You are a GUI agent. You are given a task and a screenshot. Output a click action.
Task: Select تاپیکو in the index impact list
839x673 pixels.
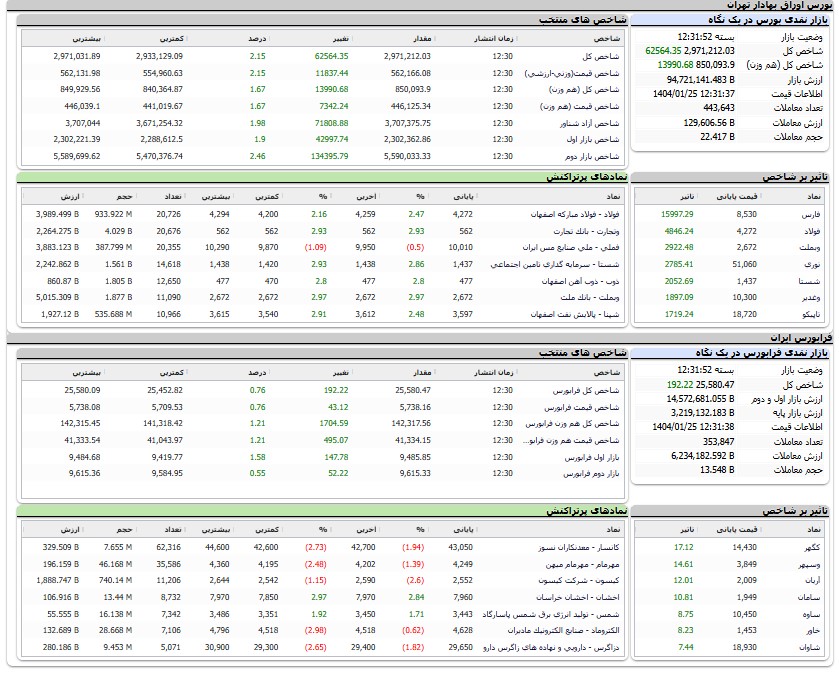coord(811,315)
